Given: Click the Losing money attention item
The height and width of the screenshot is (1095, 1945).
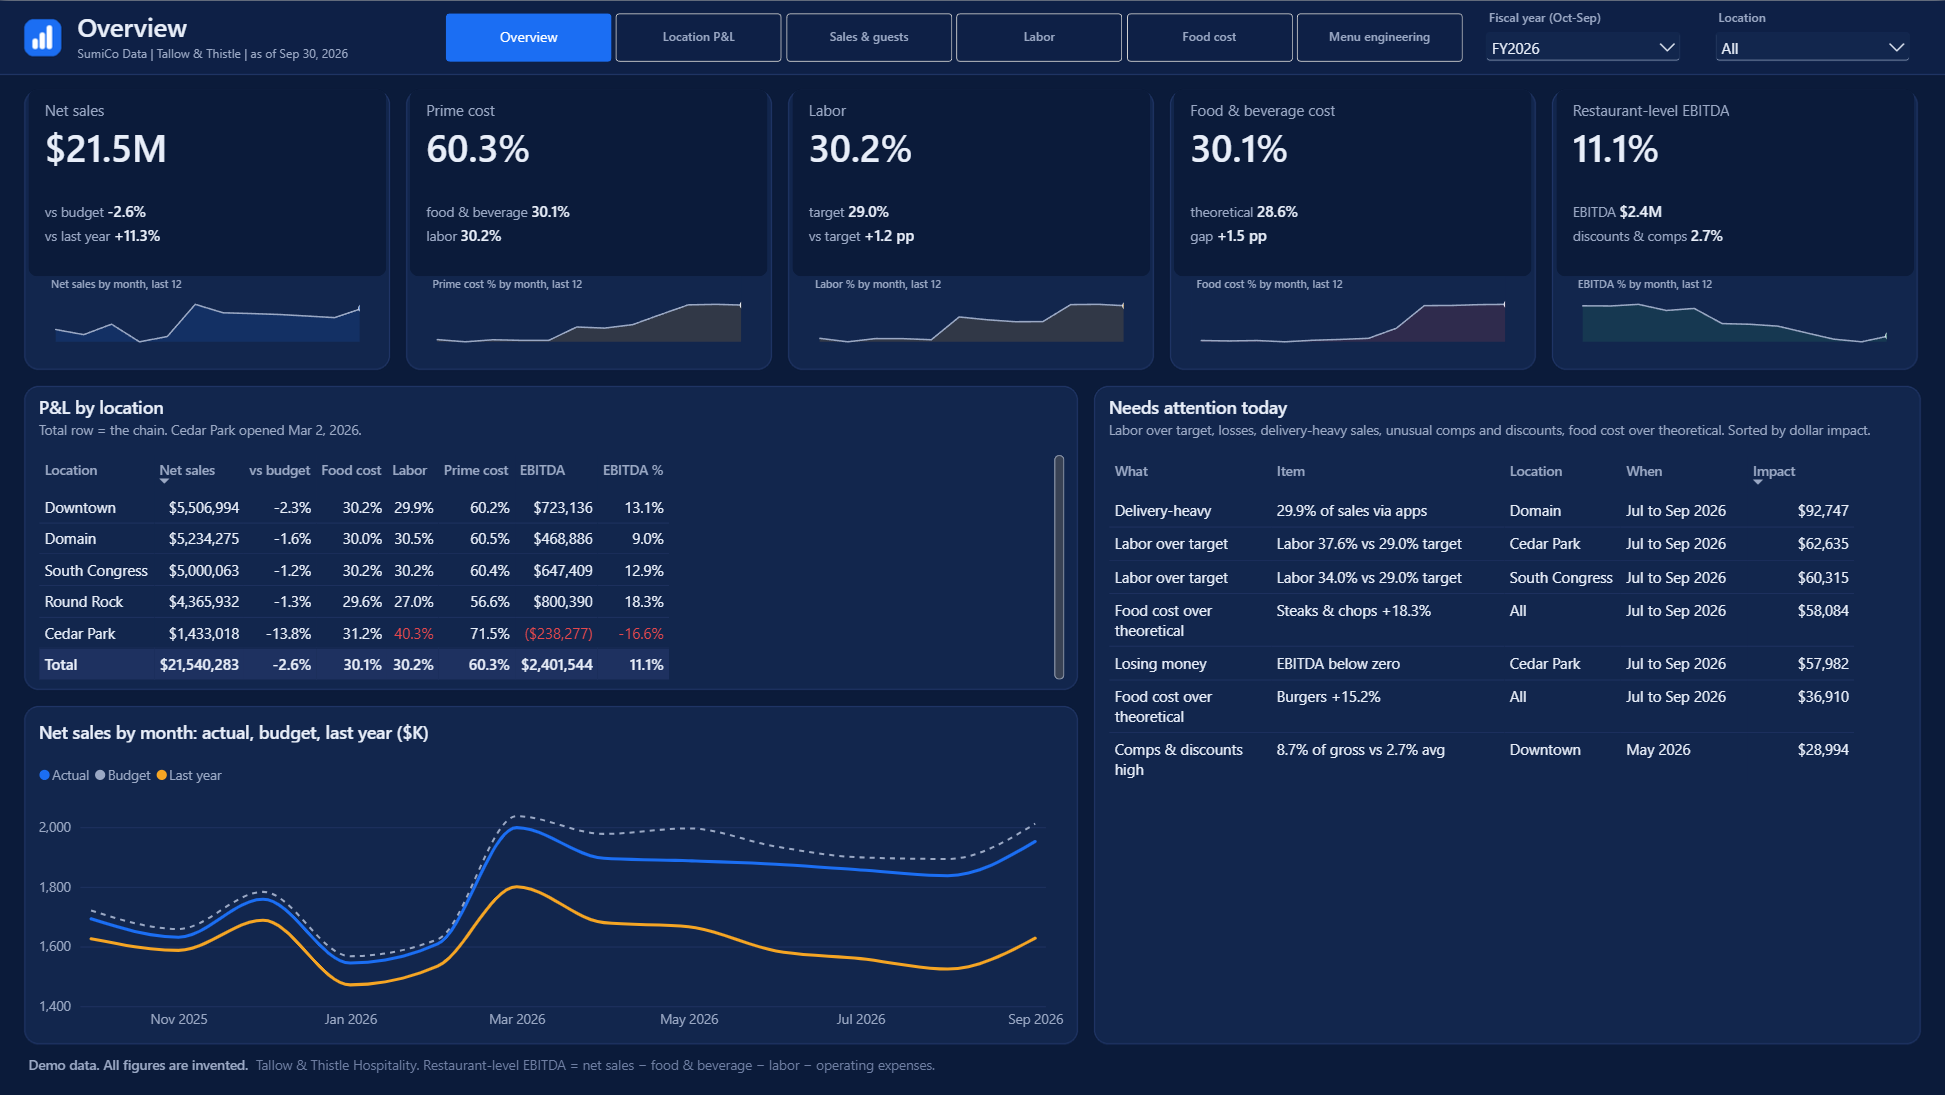Looking at the screenshot, I should tap(1482, 664).
